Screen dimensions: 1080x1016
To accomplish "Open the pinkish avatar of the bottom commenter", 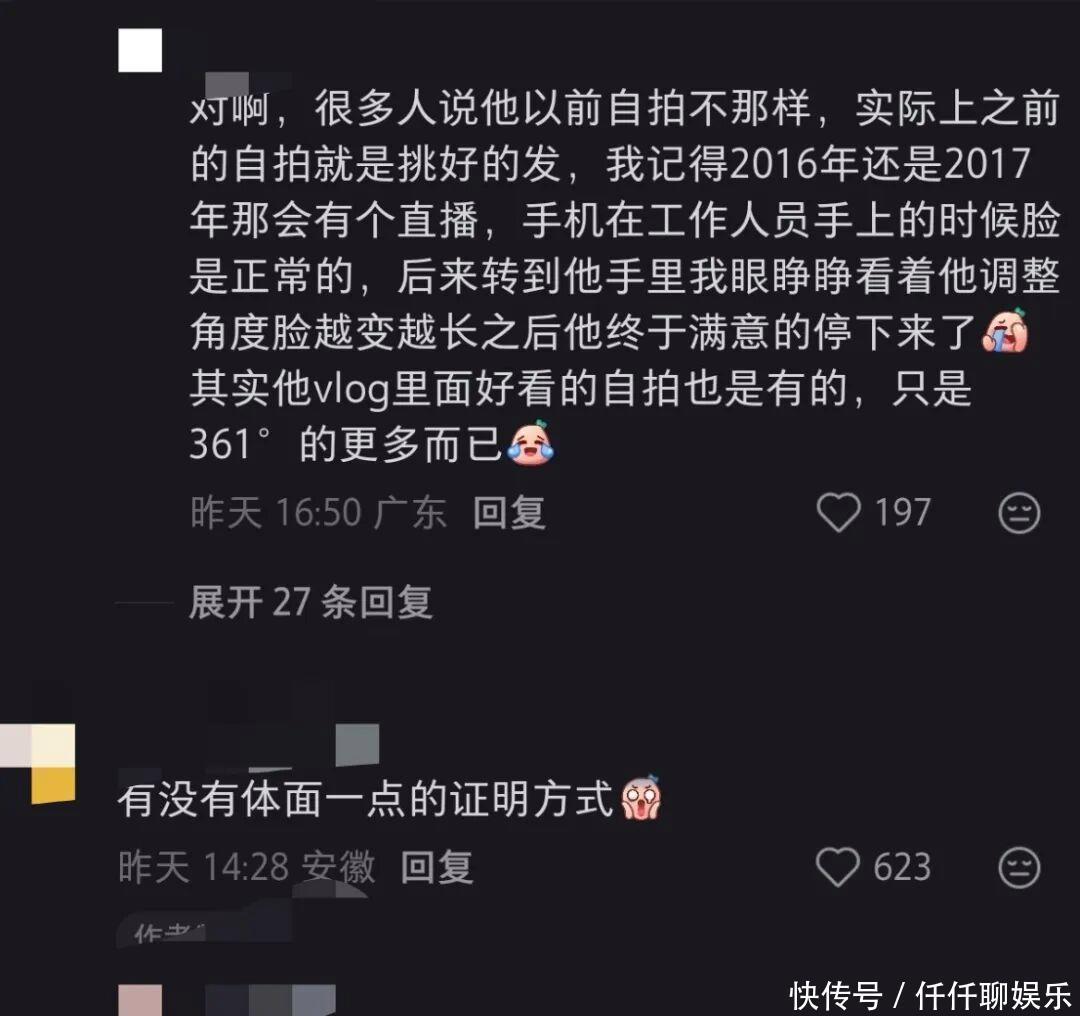I will [141, 1000].
